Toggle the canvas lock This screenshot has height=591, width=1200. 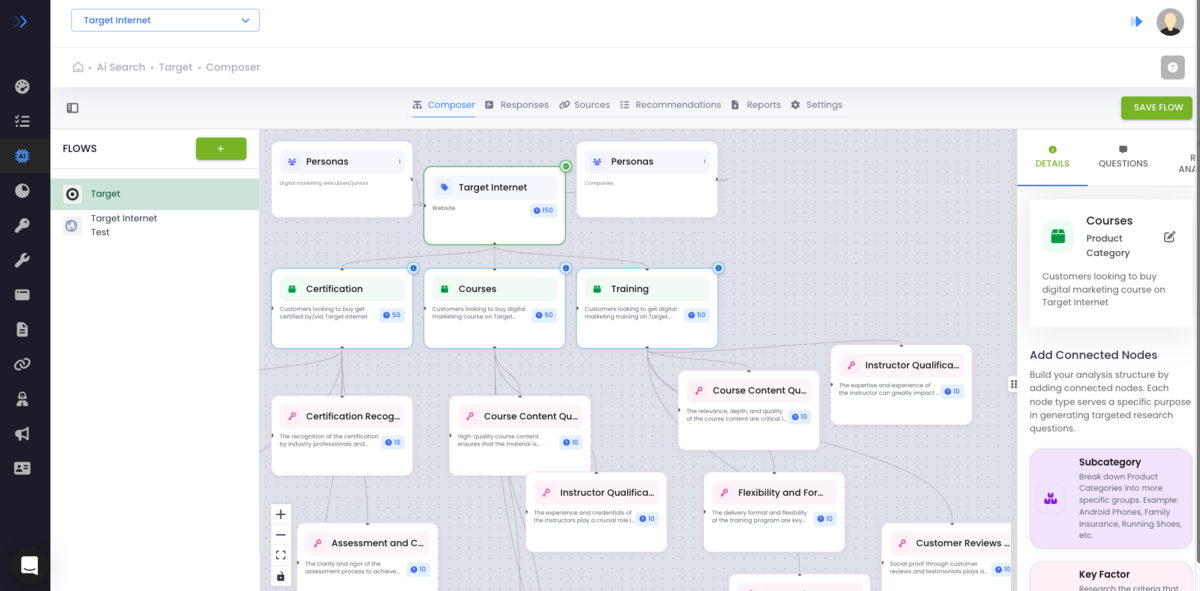281,577
